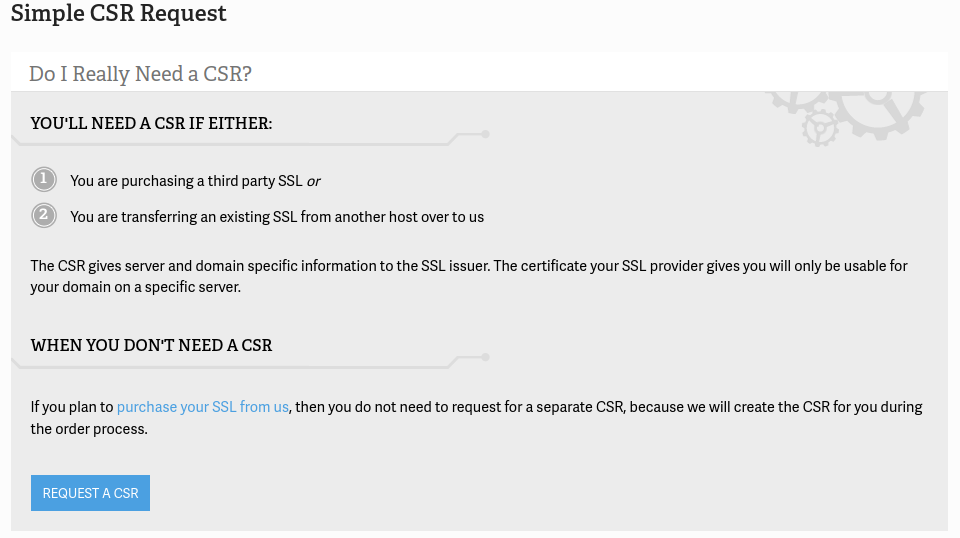Screen dimensions: 960x538
Task: Click the text the order process
Action: (89, 429)
